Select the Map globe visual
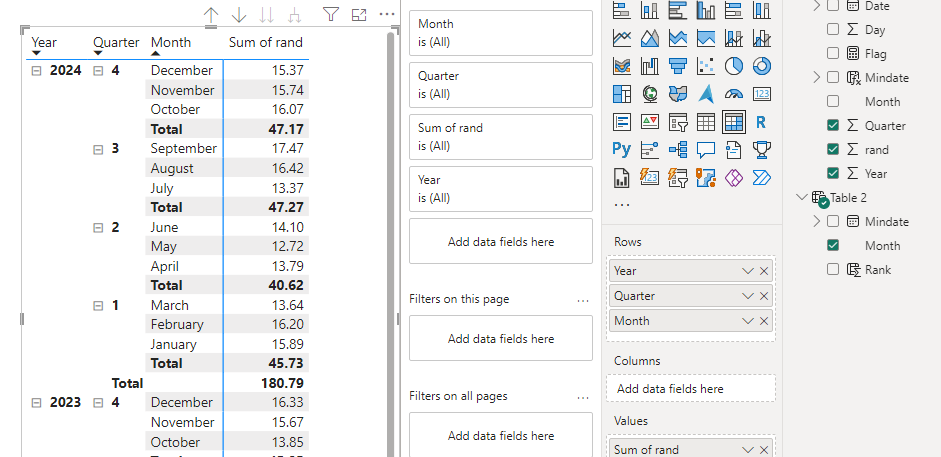 [649, 94]
